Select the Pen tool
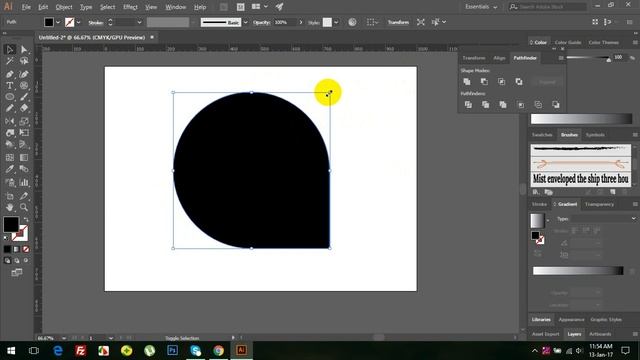Viewport: 640px width, 360px height. tap(10, 74)
